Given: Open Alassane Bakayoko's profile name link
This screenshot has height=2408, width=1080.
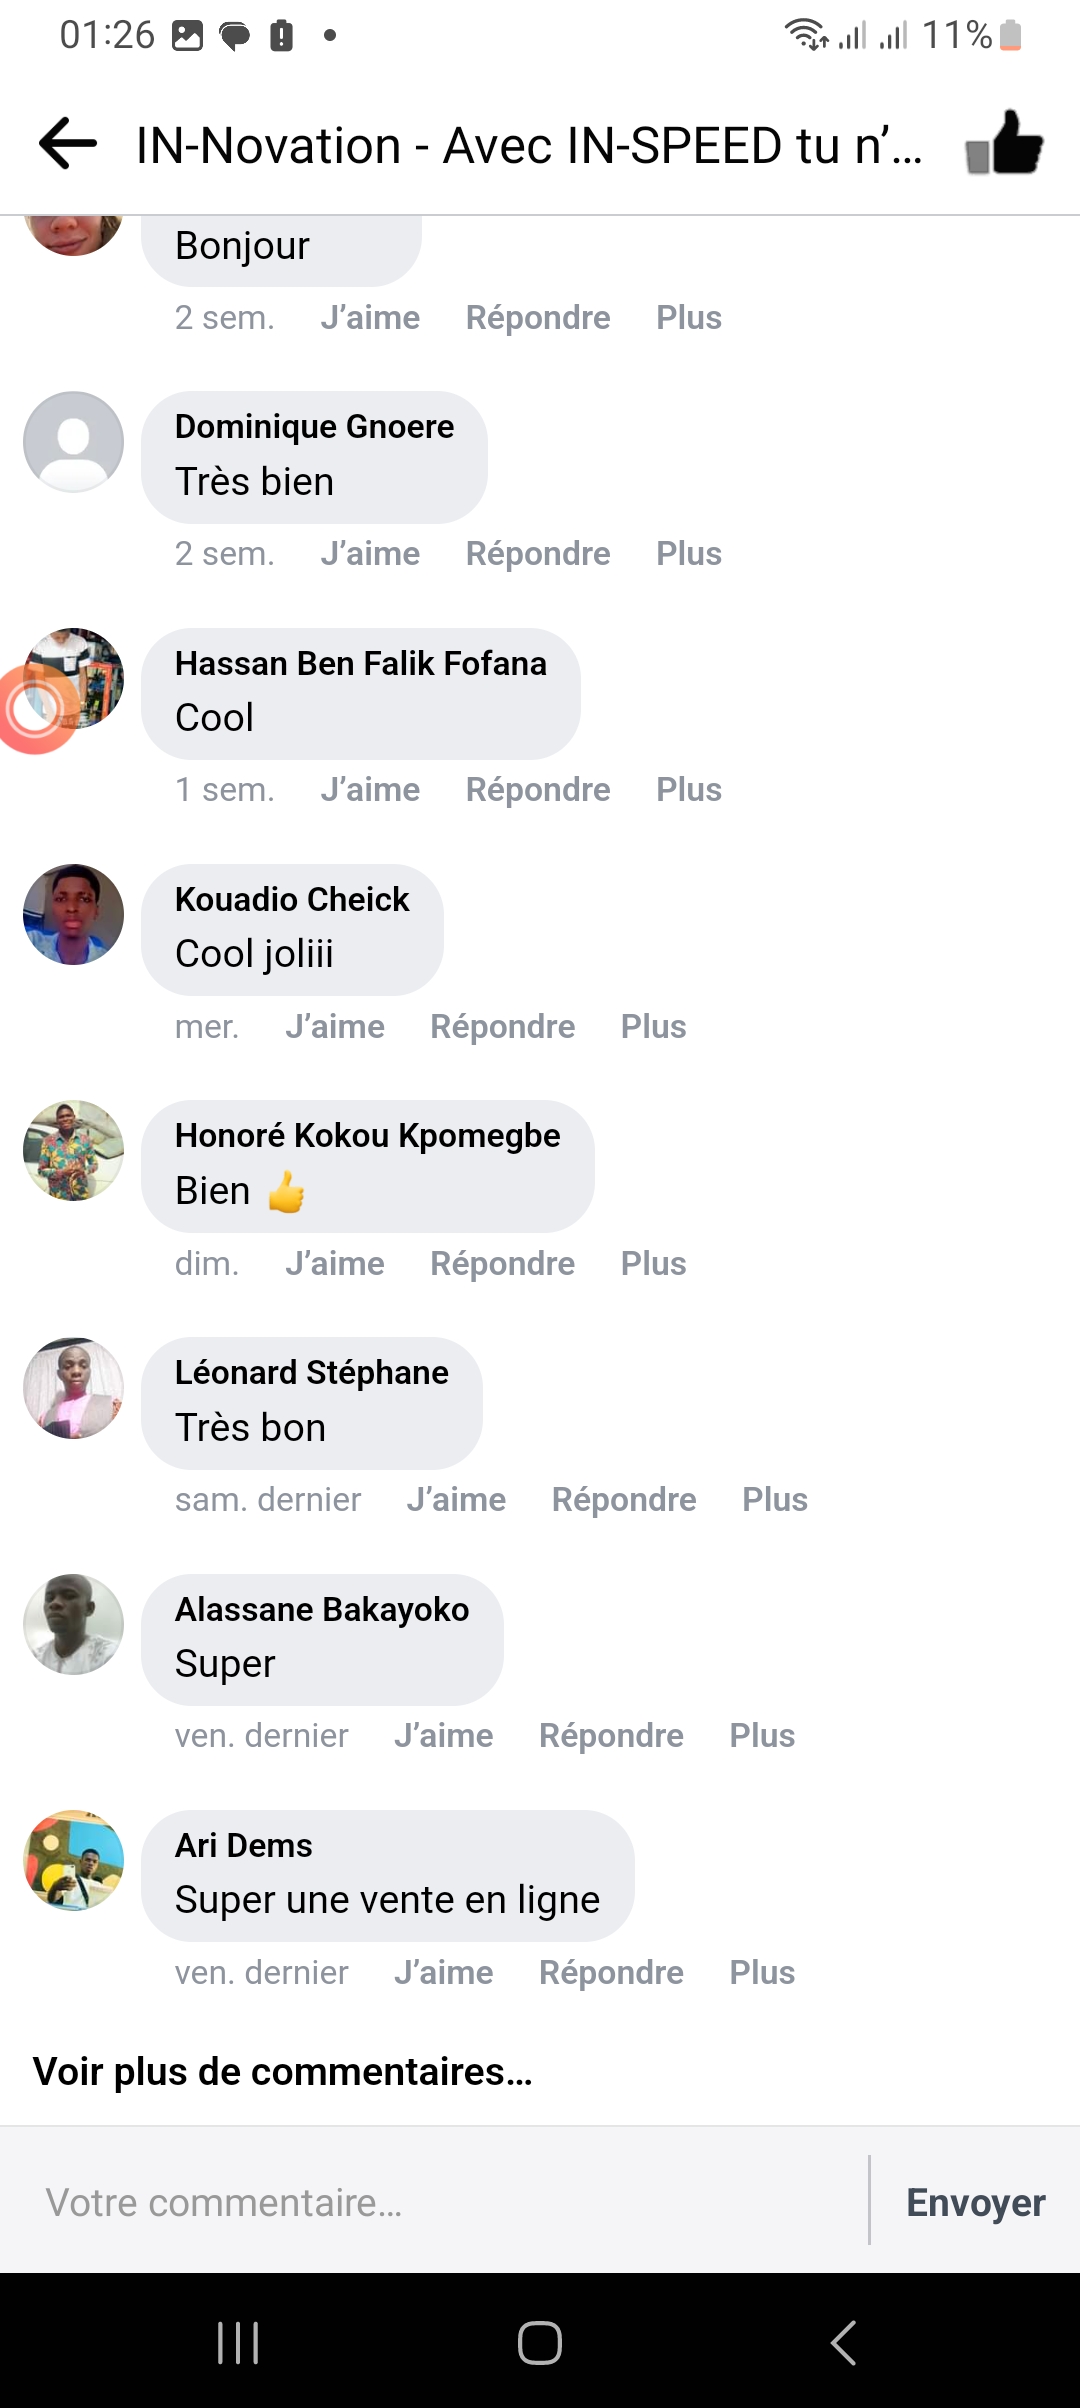Looking at the screenshot, I should 322,1610.
